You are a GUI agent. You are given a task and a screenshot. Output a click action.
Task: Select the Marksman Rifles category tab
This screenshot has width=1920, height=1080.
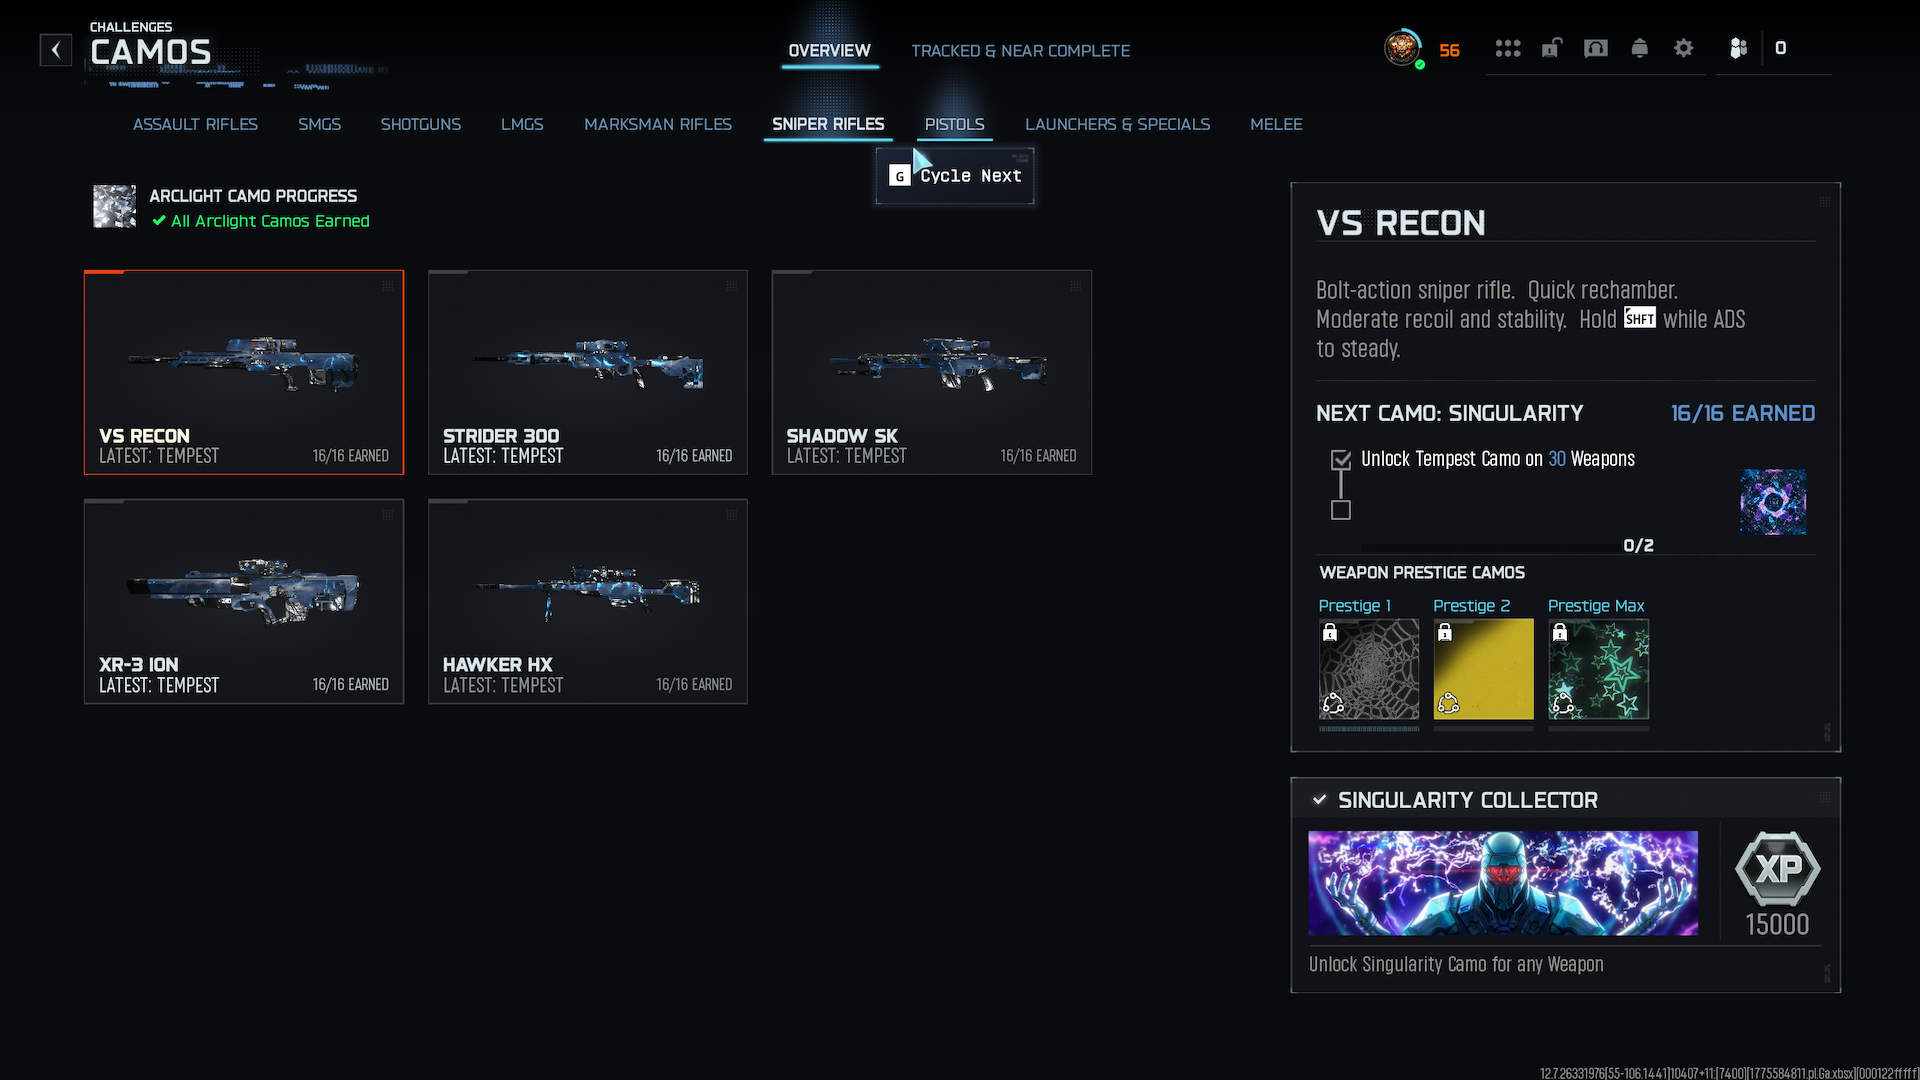(658, 124)
